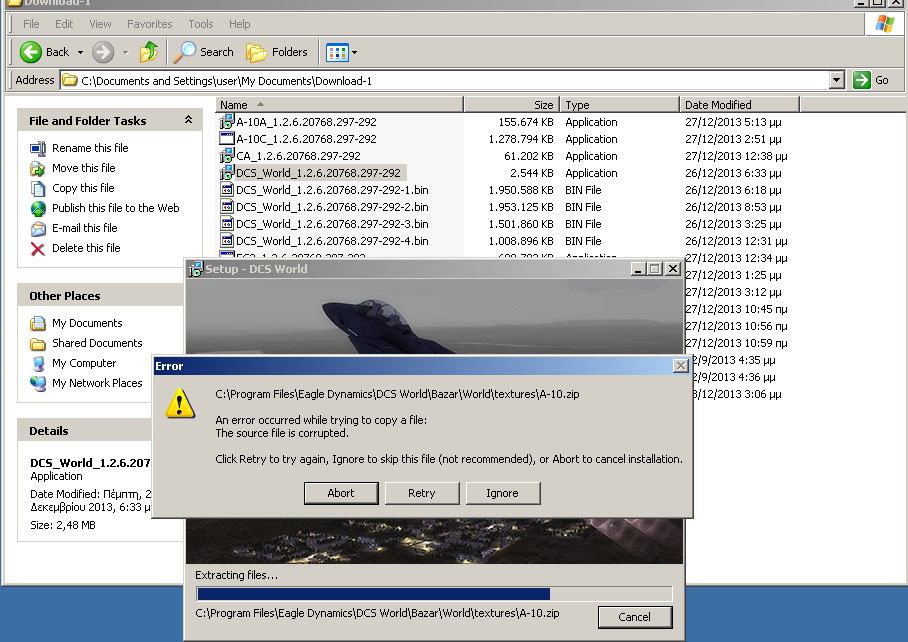Go up one folder level icon
Screen dimensions: 908x642
point(149,52)
